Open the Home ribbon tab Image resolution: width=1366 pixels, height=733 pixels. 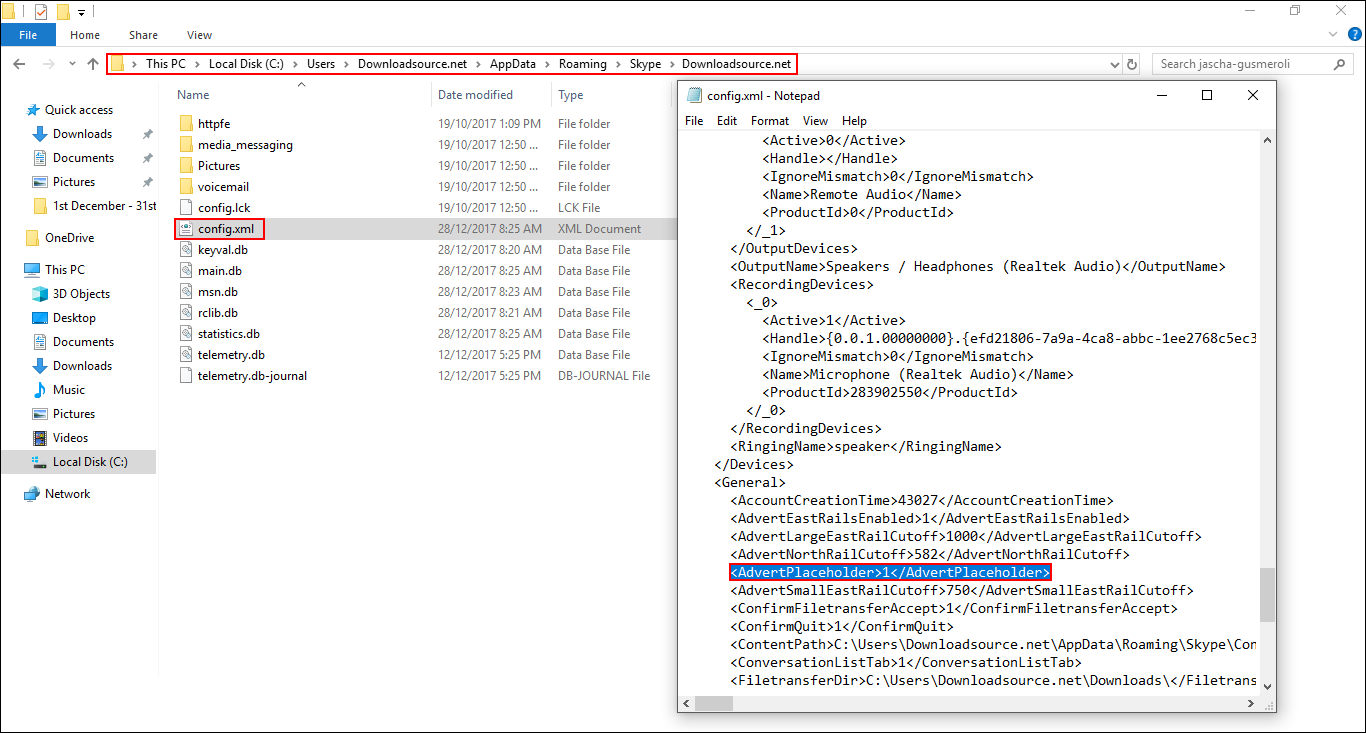85,35
